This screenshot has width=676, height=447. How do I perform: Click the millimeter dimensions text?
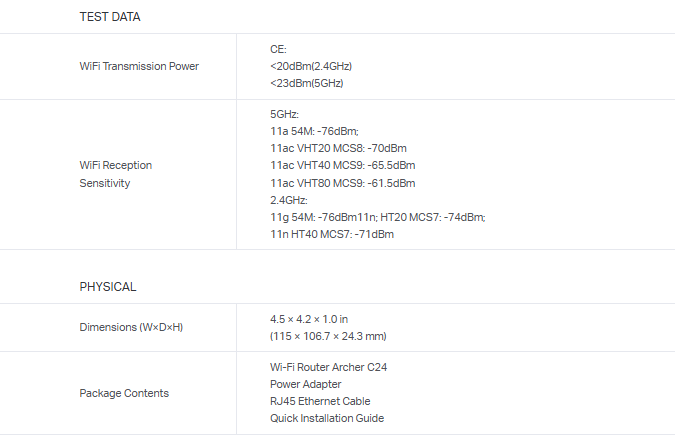328,336
